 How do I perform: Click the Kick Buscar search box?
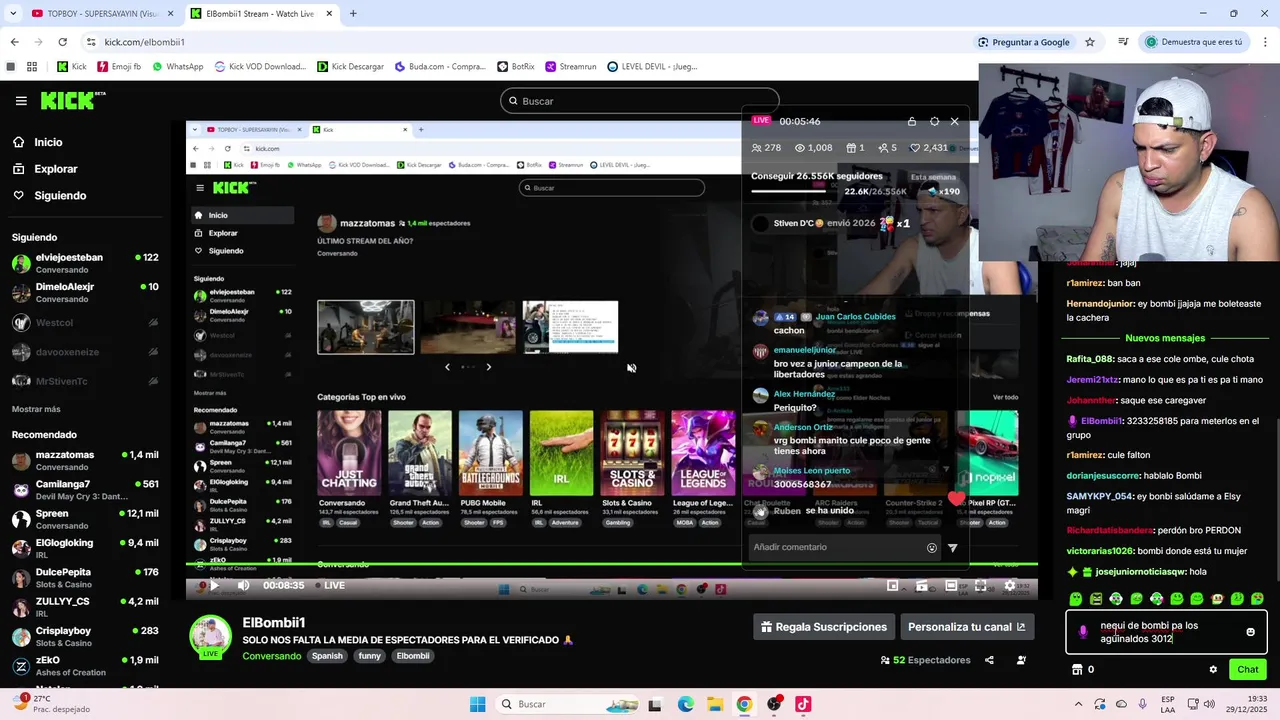click(x=639, y=101)
